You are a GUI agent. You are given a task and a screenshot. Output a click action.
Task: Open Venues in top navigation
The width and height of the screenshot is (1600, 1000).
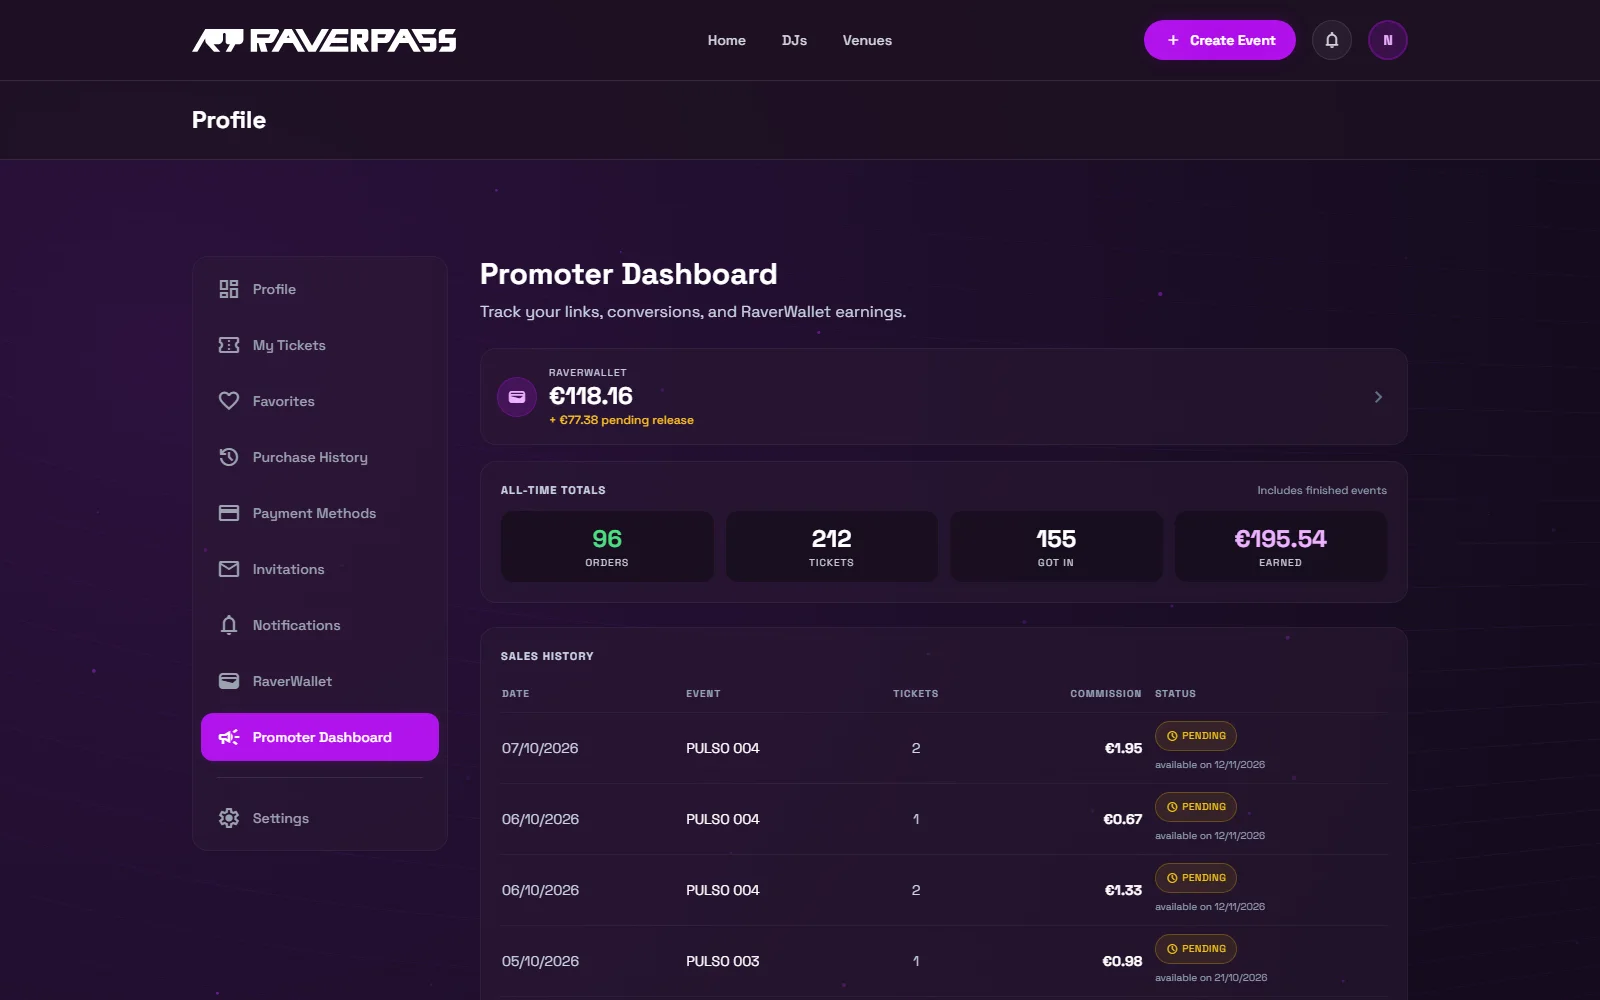click(x=867, y=40)
